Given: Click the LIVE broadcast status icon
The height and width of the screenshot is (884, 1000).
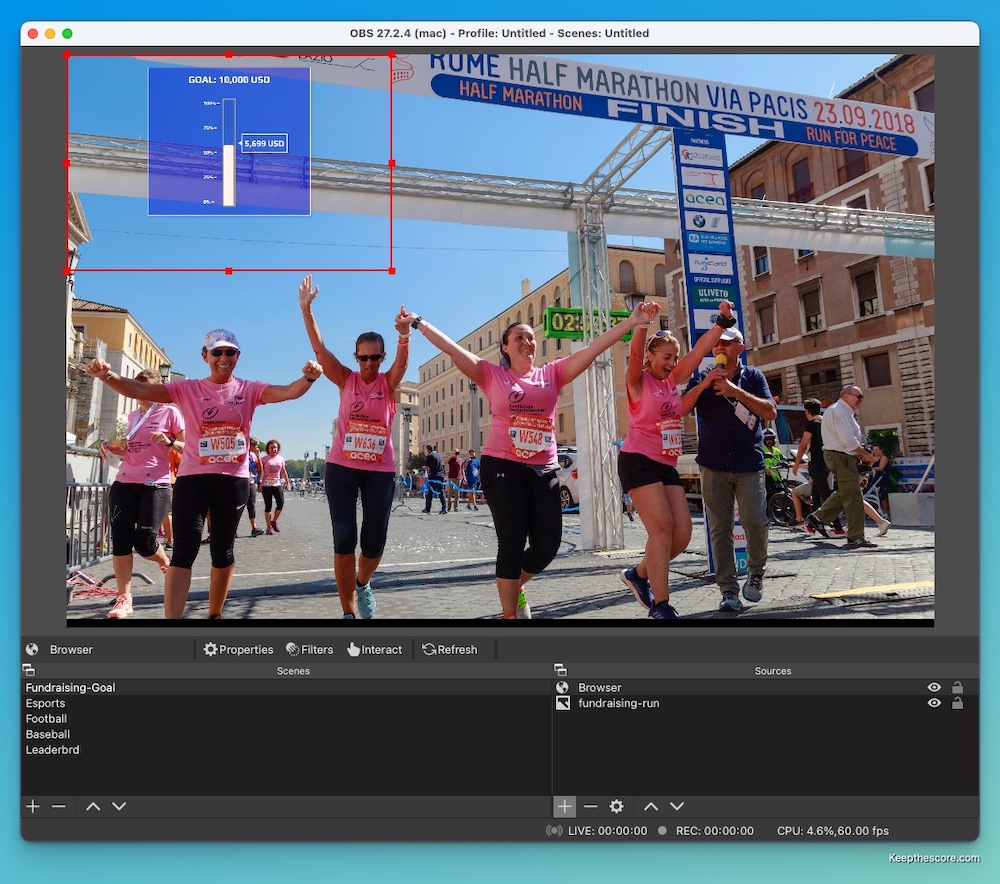Looking at the screenshot, I should click(554, 830).
